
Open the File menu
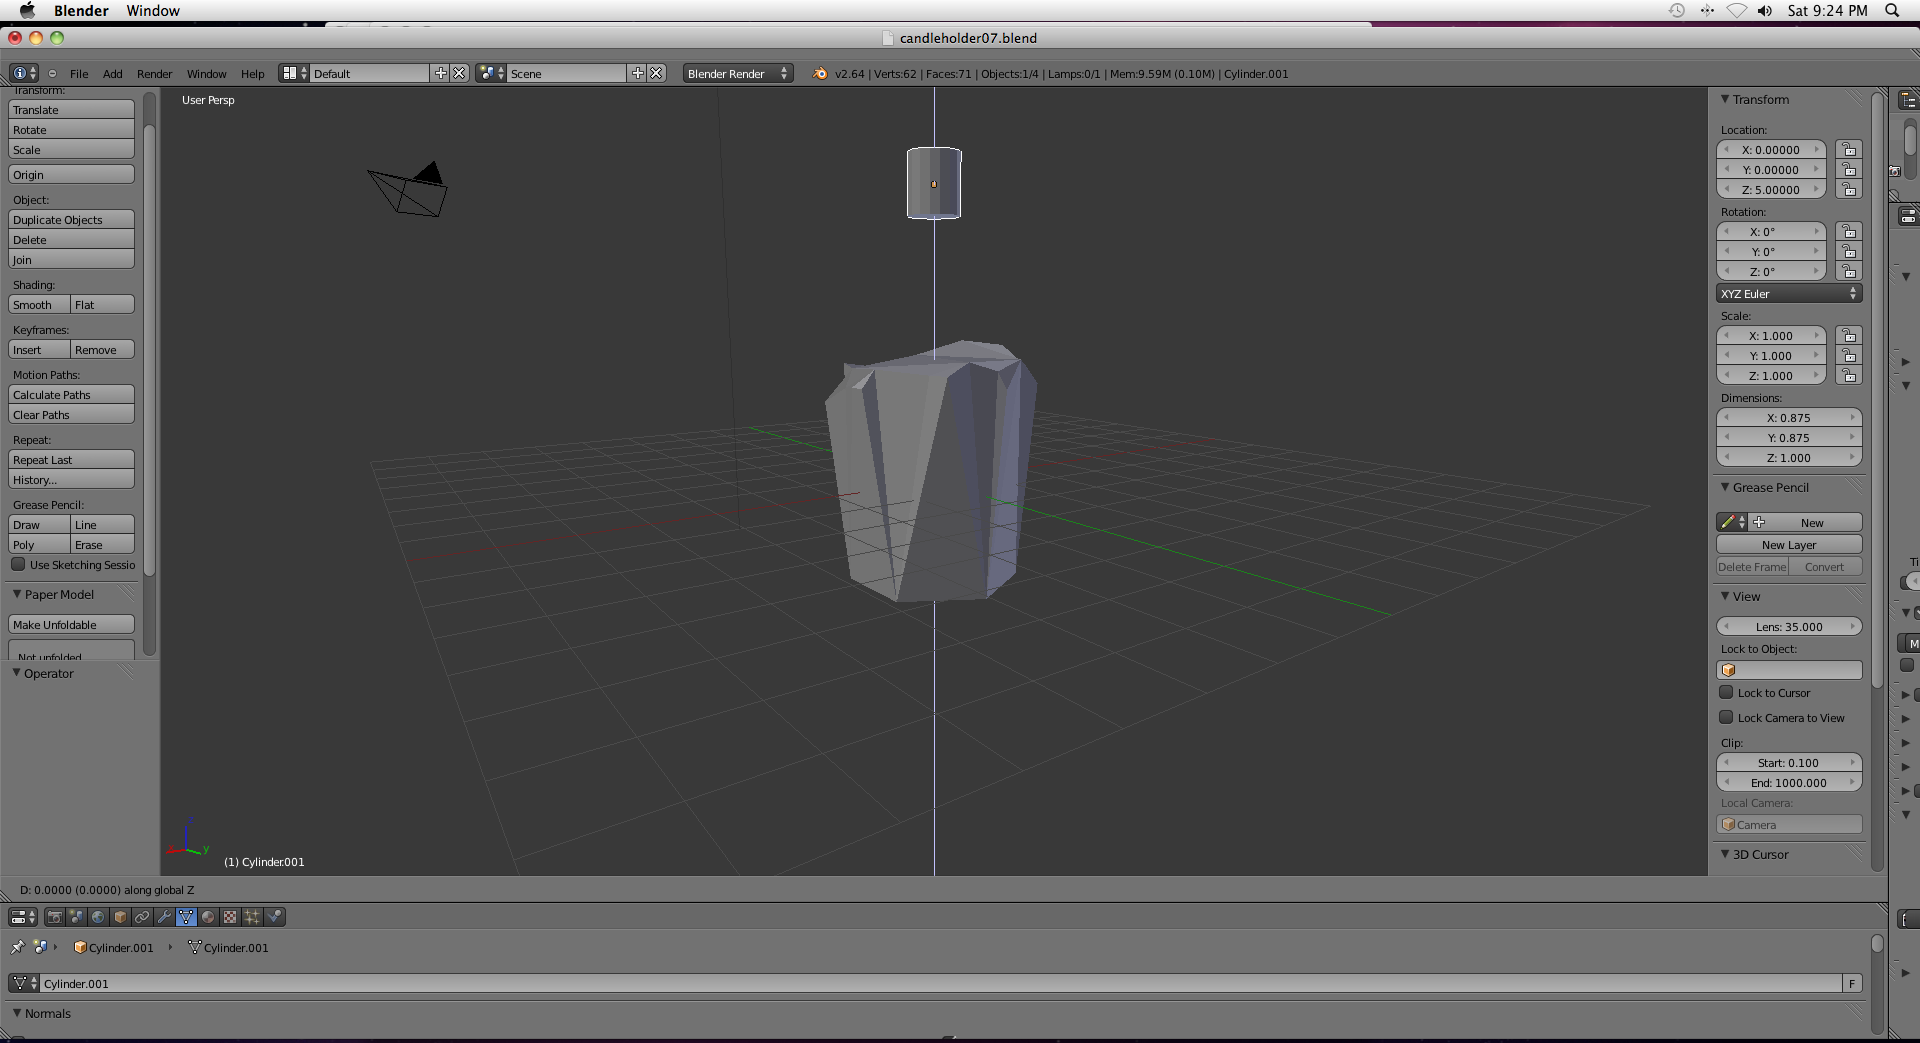(x=79, y=74)
